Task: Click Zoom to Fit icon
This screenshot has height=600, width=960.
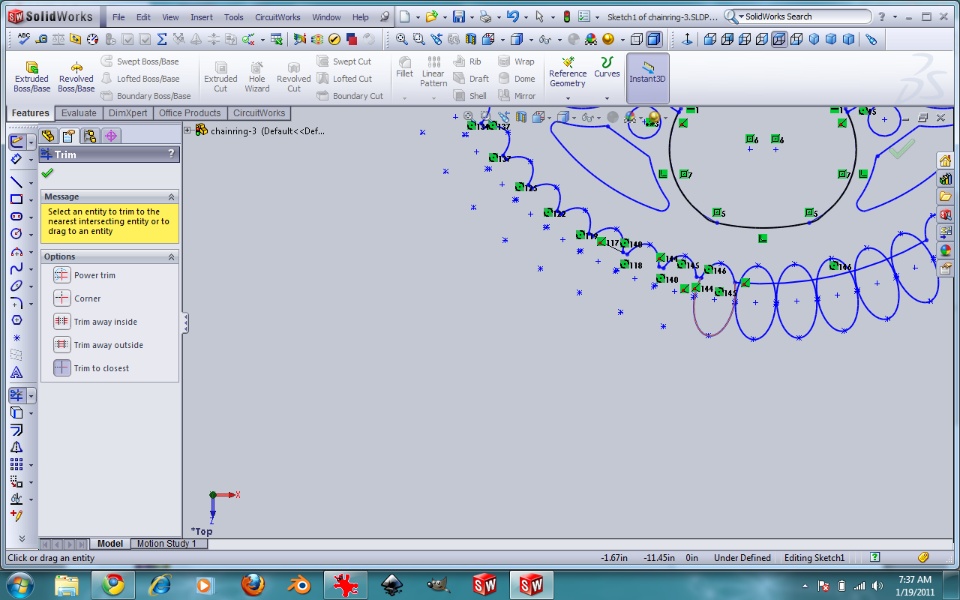Action: pyautogui.click(x=402, y=39)
